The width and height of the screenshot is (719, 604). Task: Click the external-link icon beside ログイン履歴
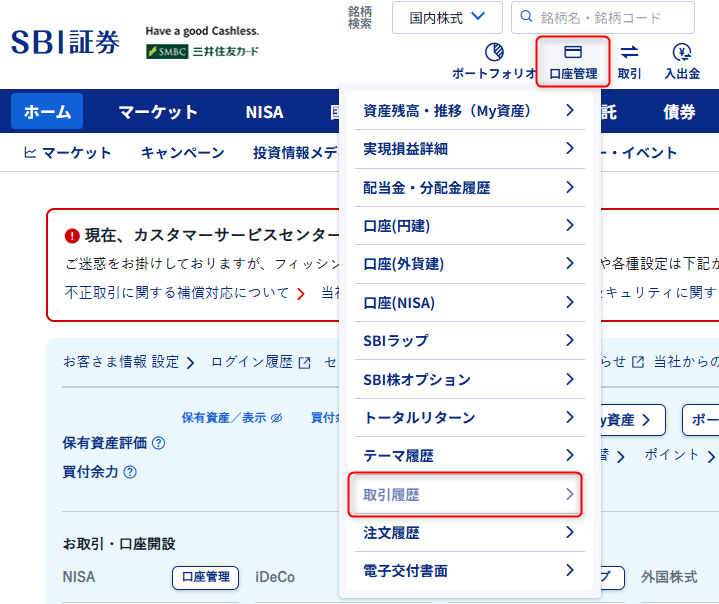304,363
